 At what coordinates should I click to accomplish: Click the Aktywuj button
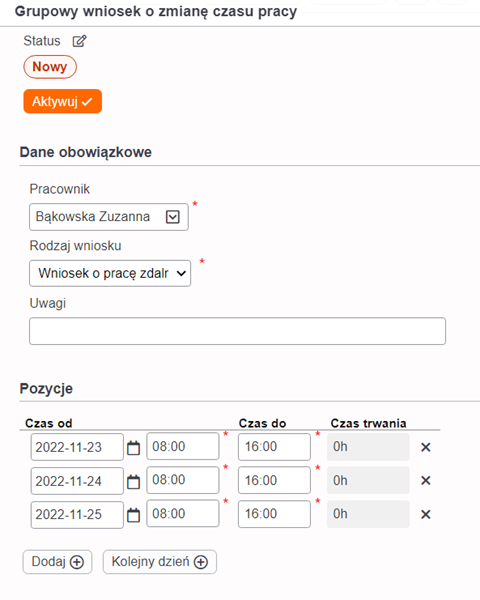[x=63, y=101]
